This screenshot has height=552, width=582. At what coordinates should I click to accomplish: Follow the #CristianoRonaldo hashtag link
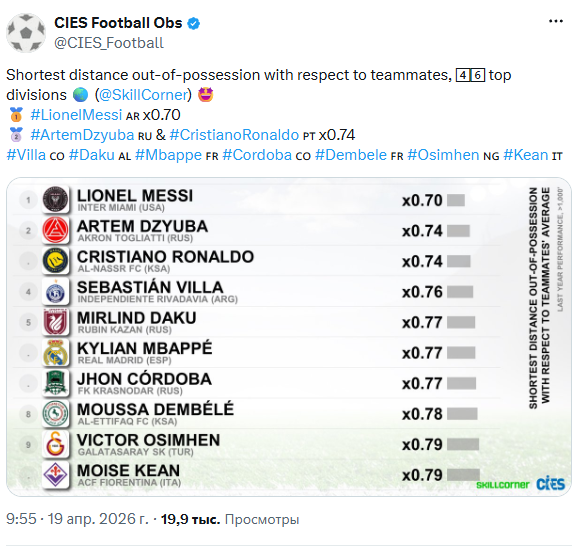click(234, 135)
